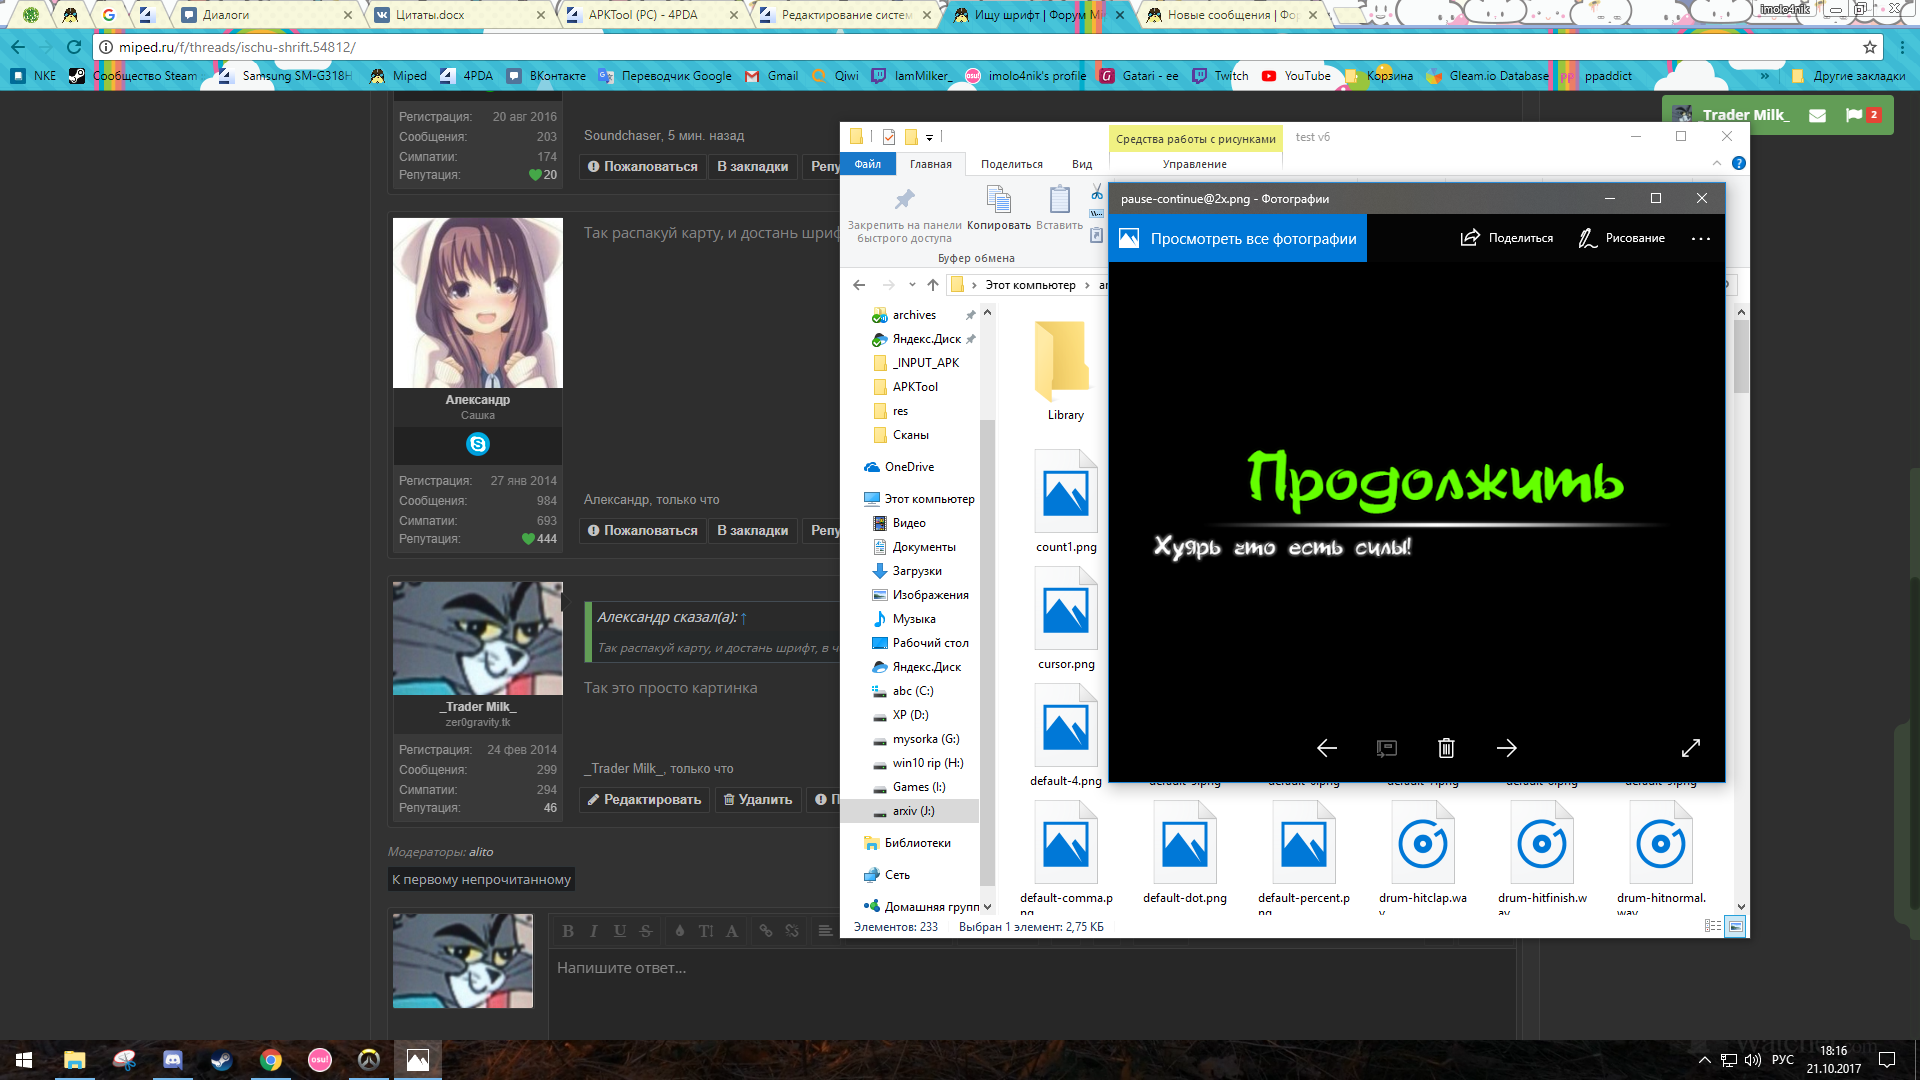Viewport: 1920px width, 1080px height.
Task: Click К первому непрочитанному link
Action: click(481, 879)
